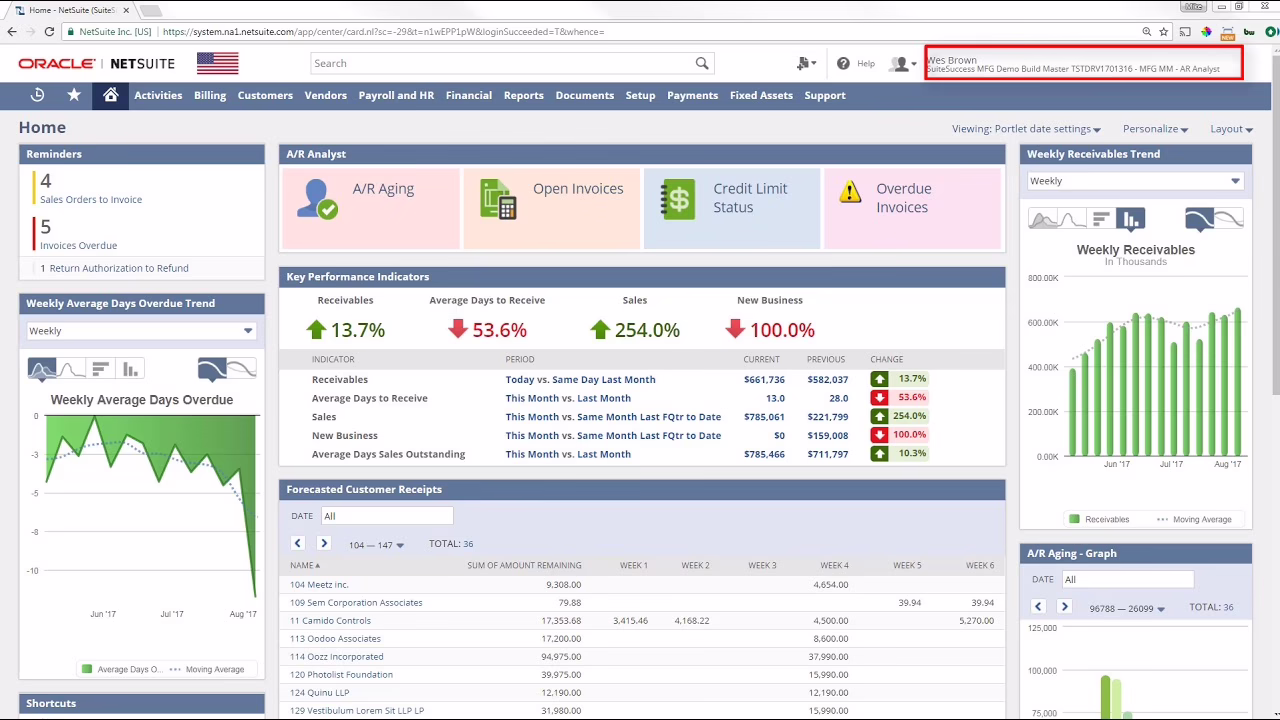Select area chart icon in Weekly Average Days Overdue
1280x720 pixels.
pyautogui.click(x=42, y=369)
